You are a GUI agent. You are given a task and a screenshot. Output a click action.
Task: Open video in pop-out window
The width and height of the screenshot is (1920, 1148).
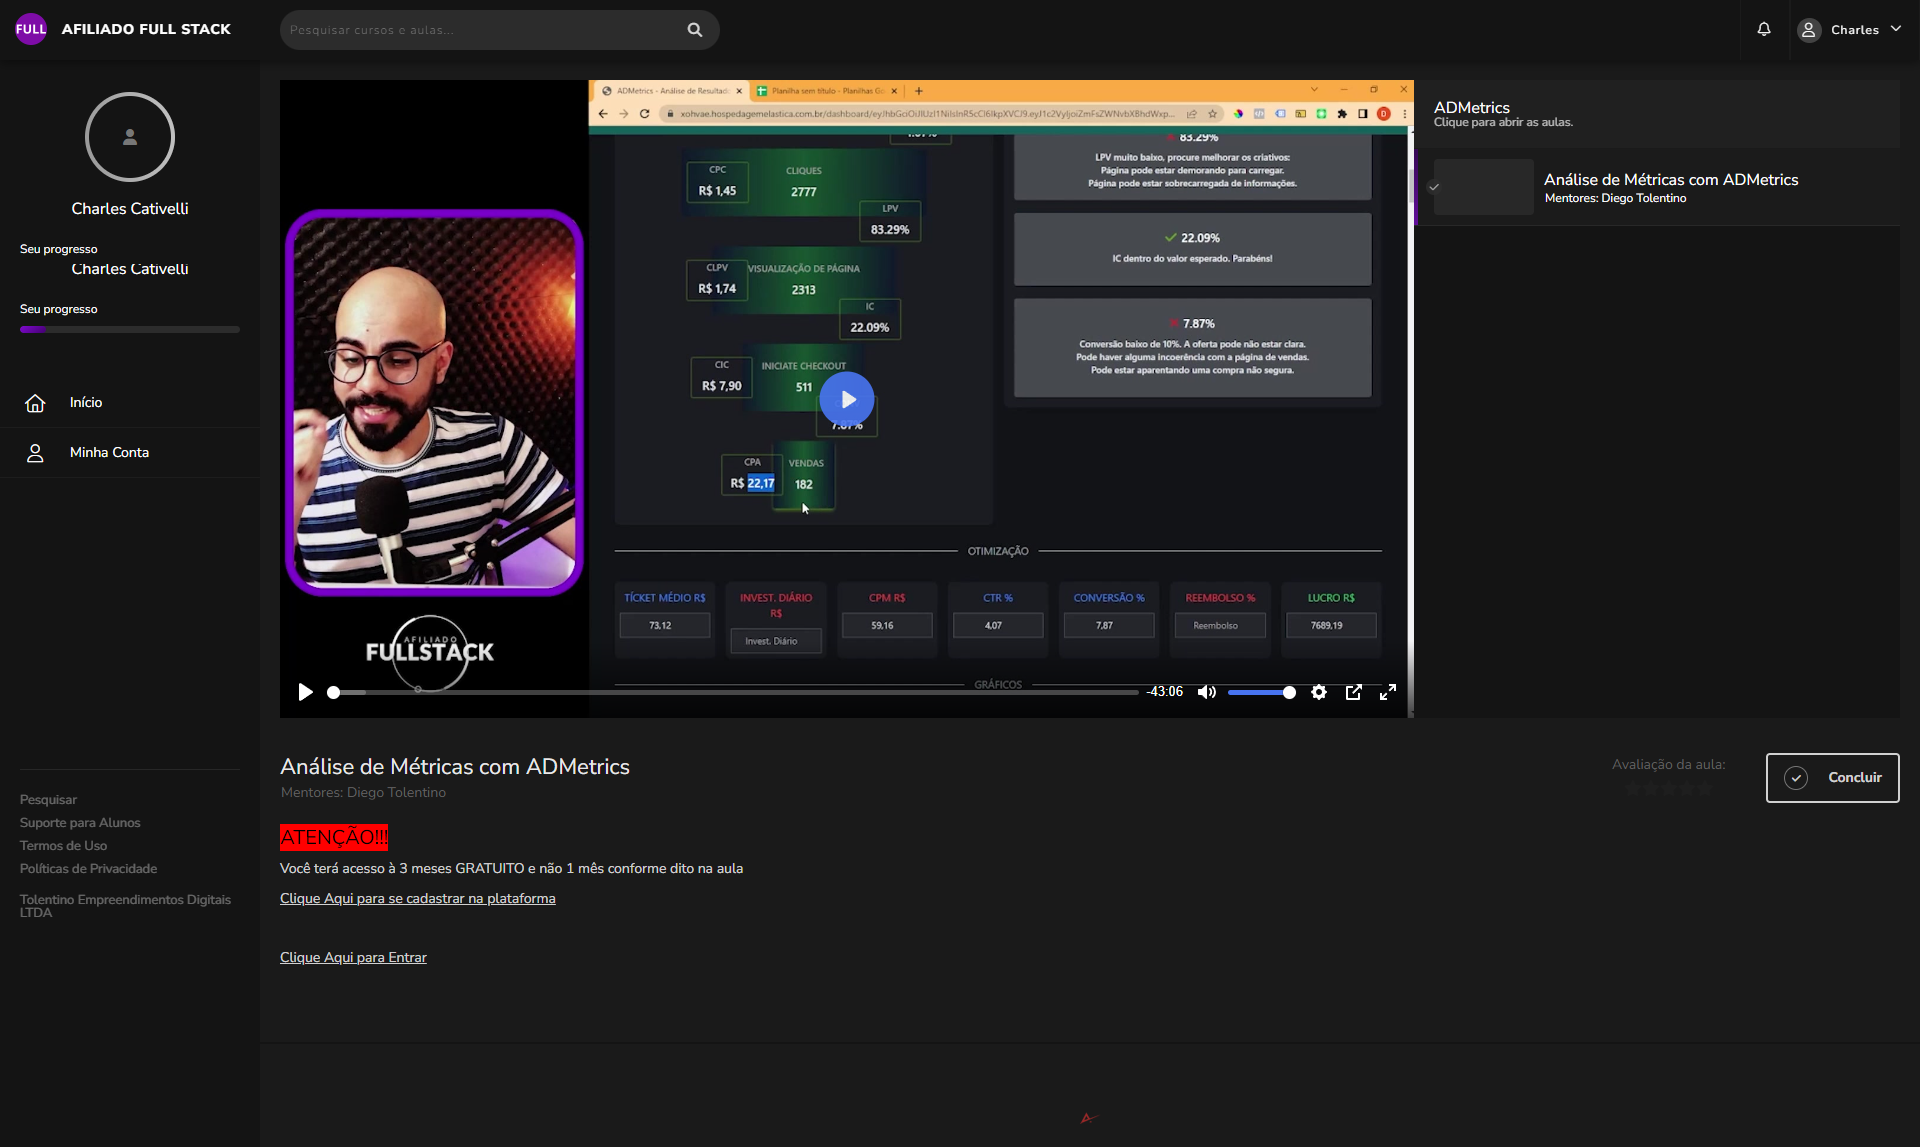point(1354,692)
